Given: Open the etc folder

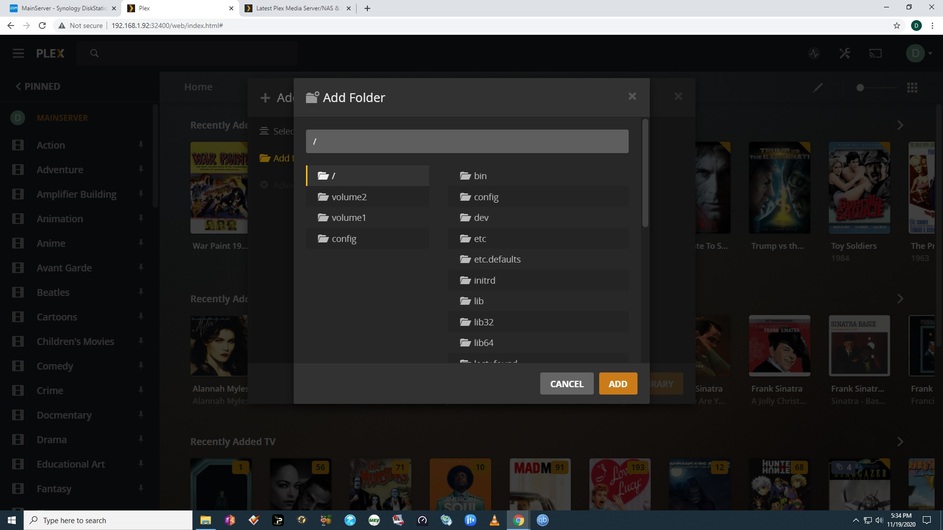Looking at the screenshot, I should point(538,238).
